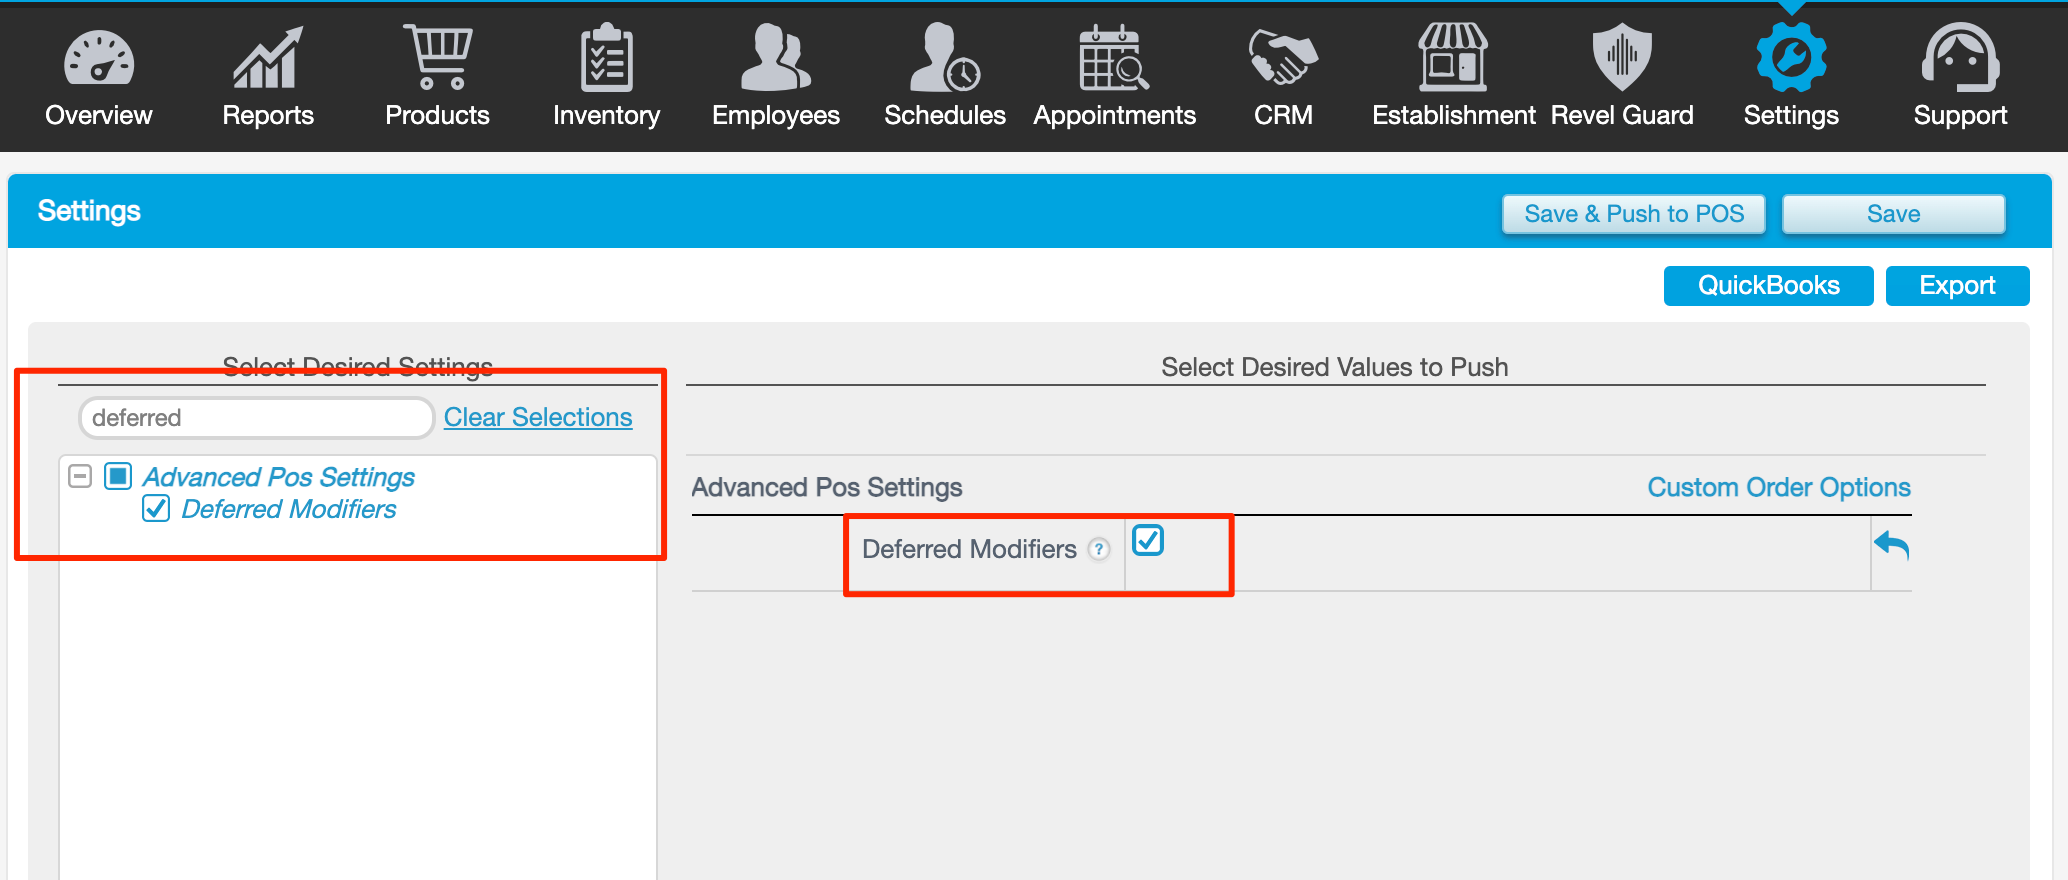Screen dimensions: 2068x880
Task: Open the Establishment tab
Action: click(1453, 76)
